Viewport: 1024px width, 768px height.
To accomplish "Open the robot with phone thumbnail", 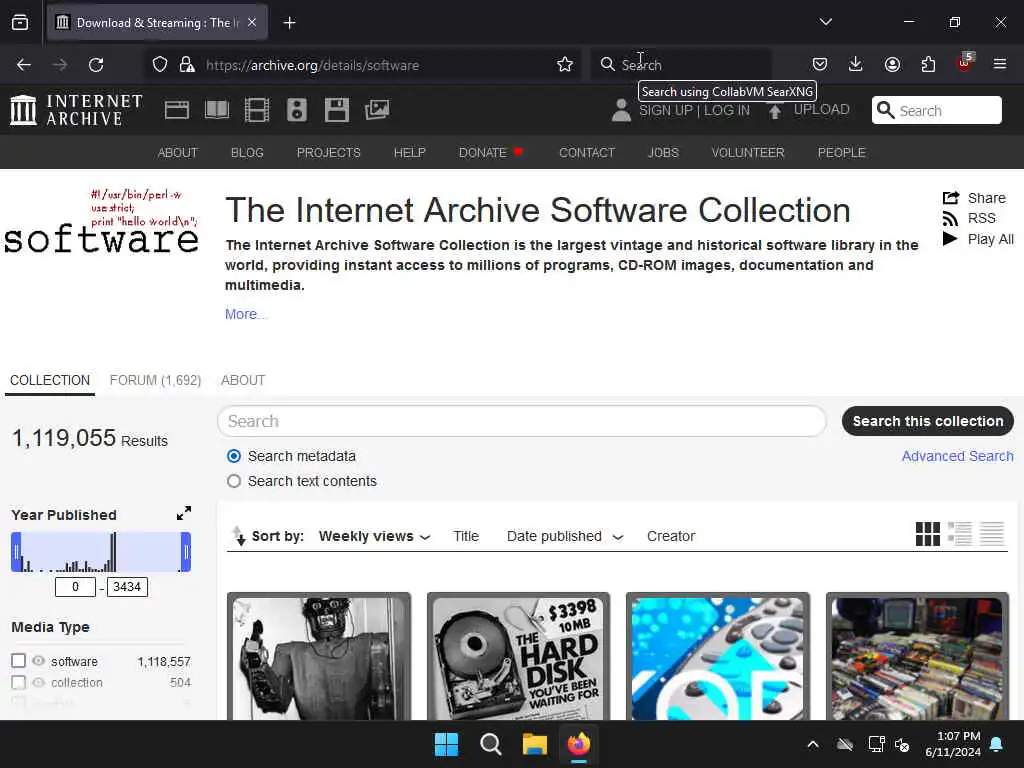I will click(319, 658).
